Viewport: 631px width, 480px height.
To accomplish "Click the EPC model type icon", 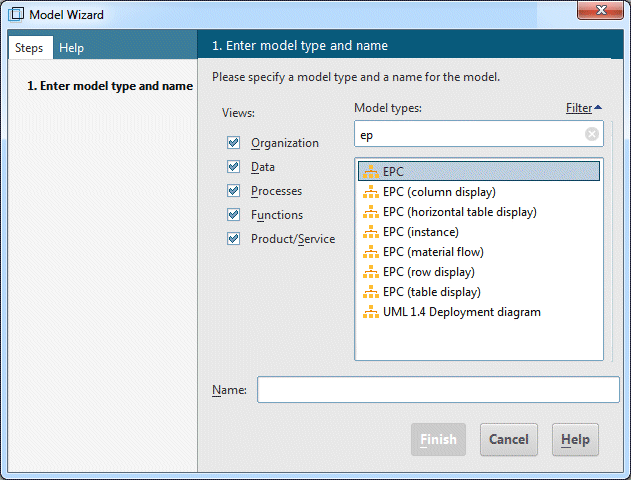I will (x=371, y=172).
